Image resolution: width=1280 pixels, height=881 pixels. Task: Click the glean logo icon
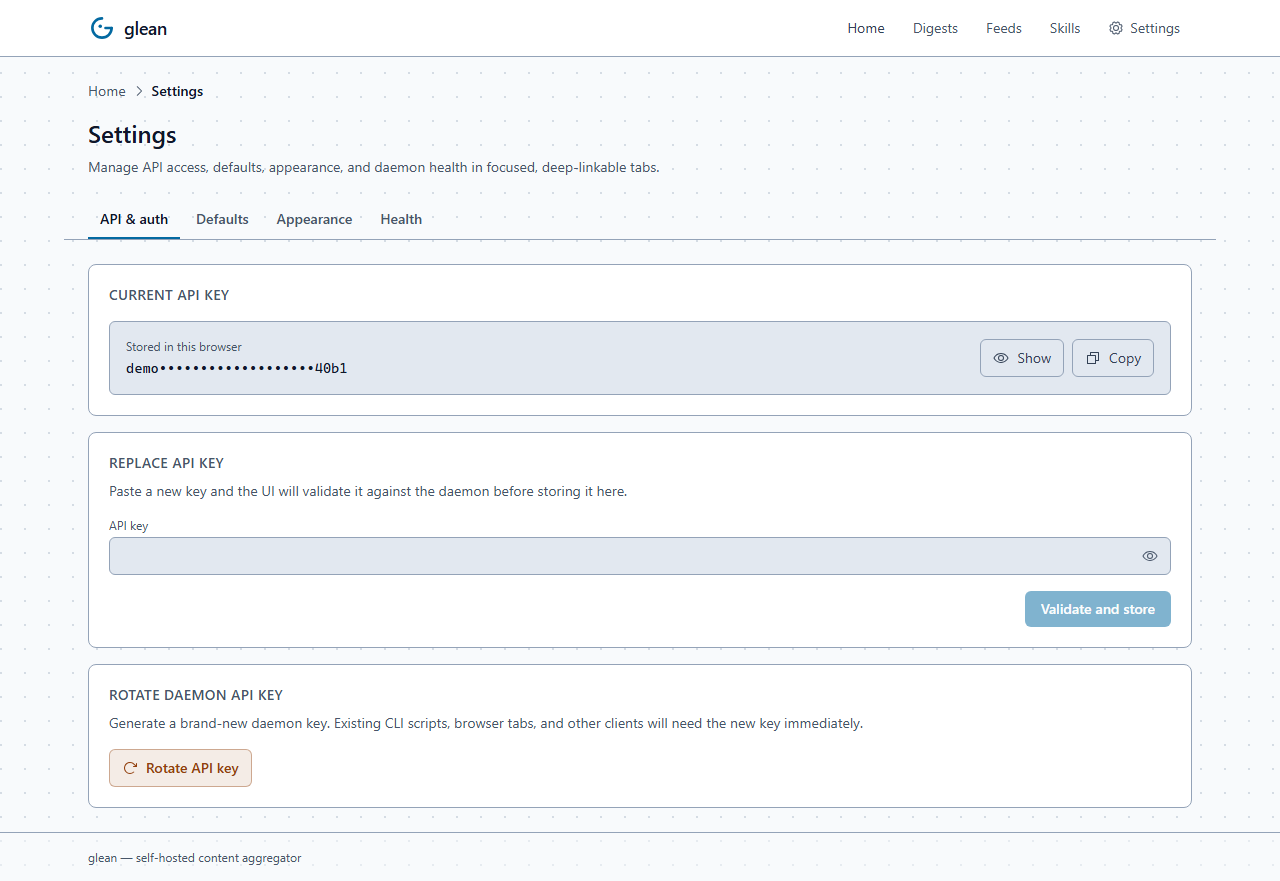(101, 28)
